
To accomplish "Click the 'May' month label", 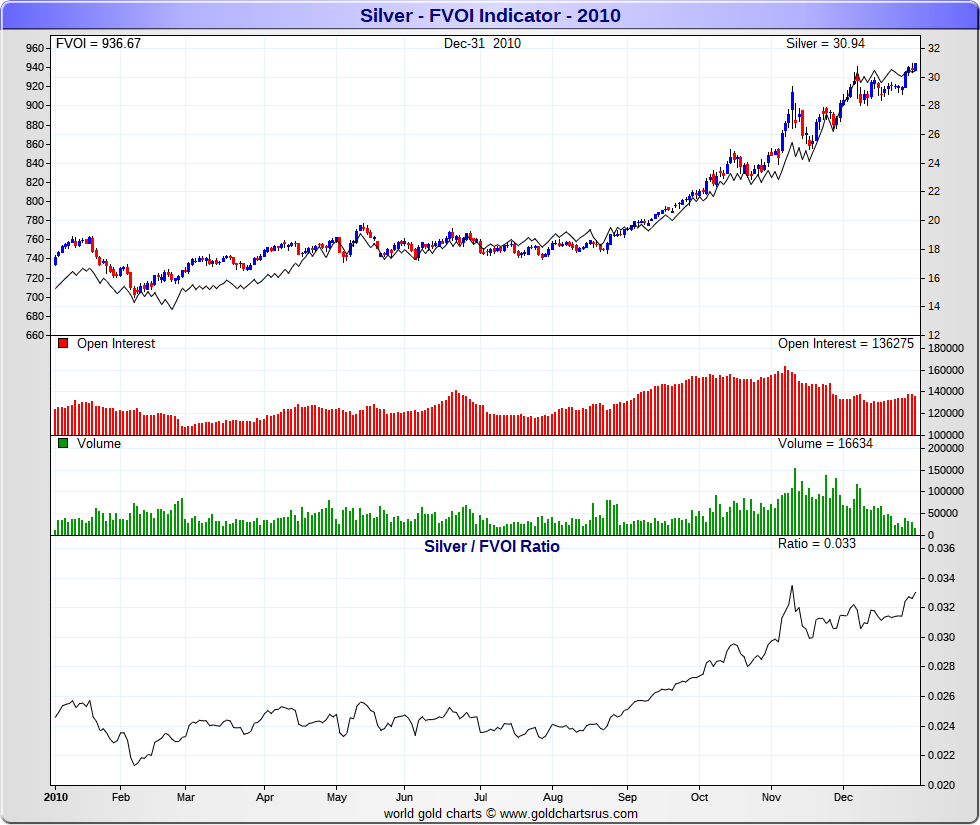I will tap(337, 797).
